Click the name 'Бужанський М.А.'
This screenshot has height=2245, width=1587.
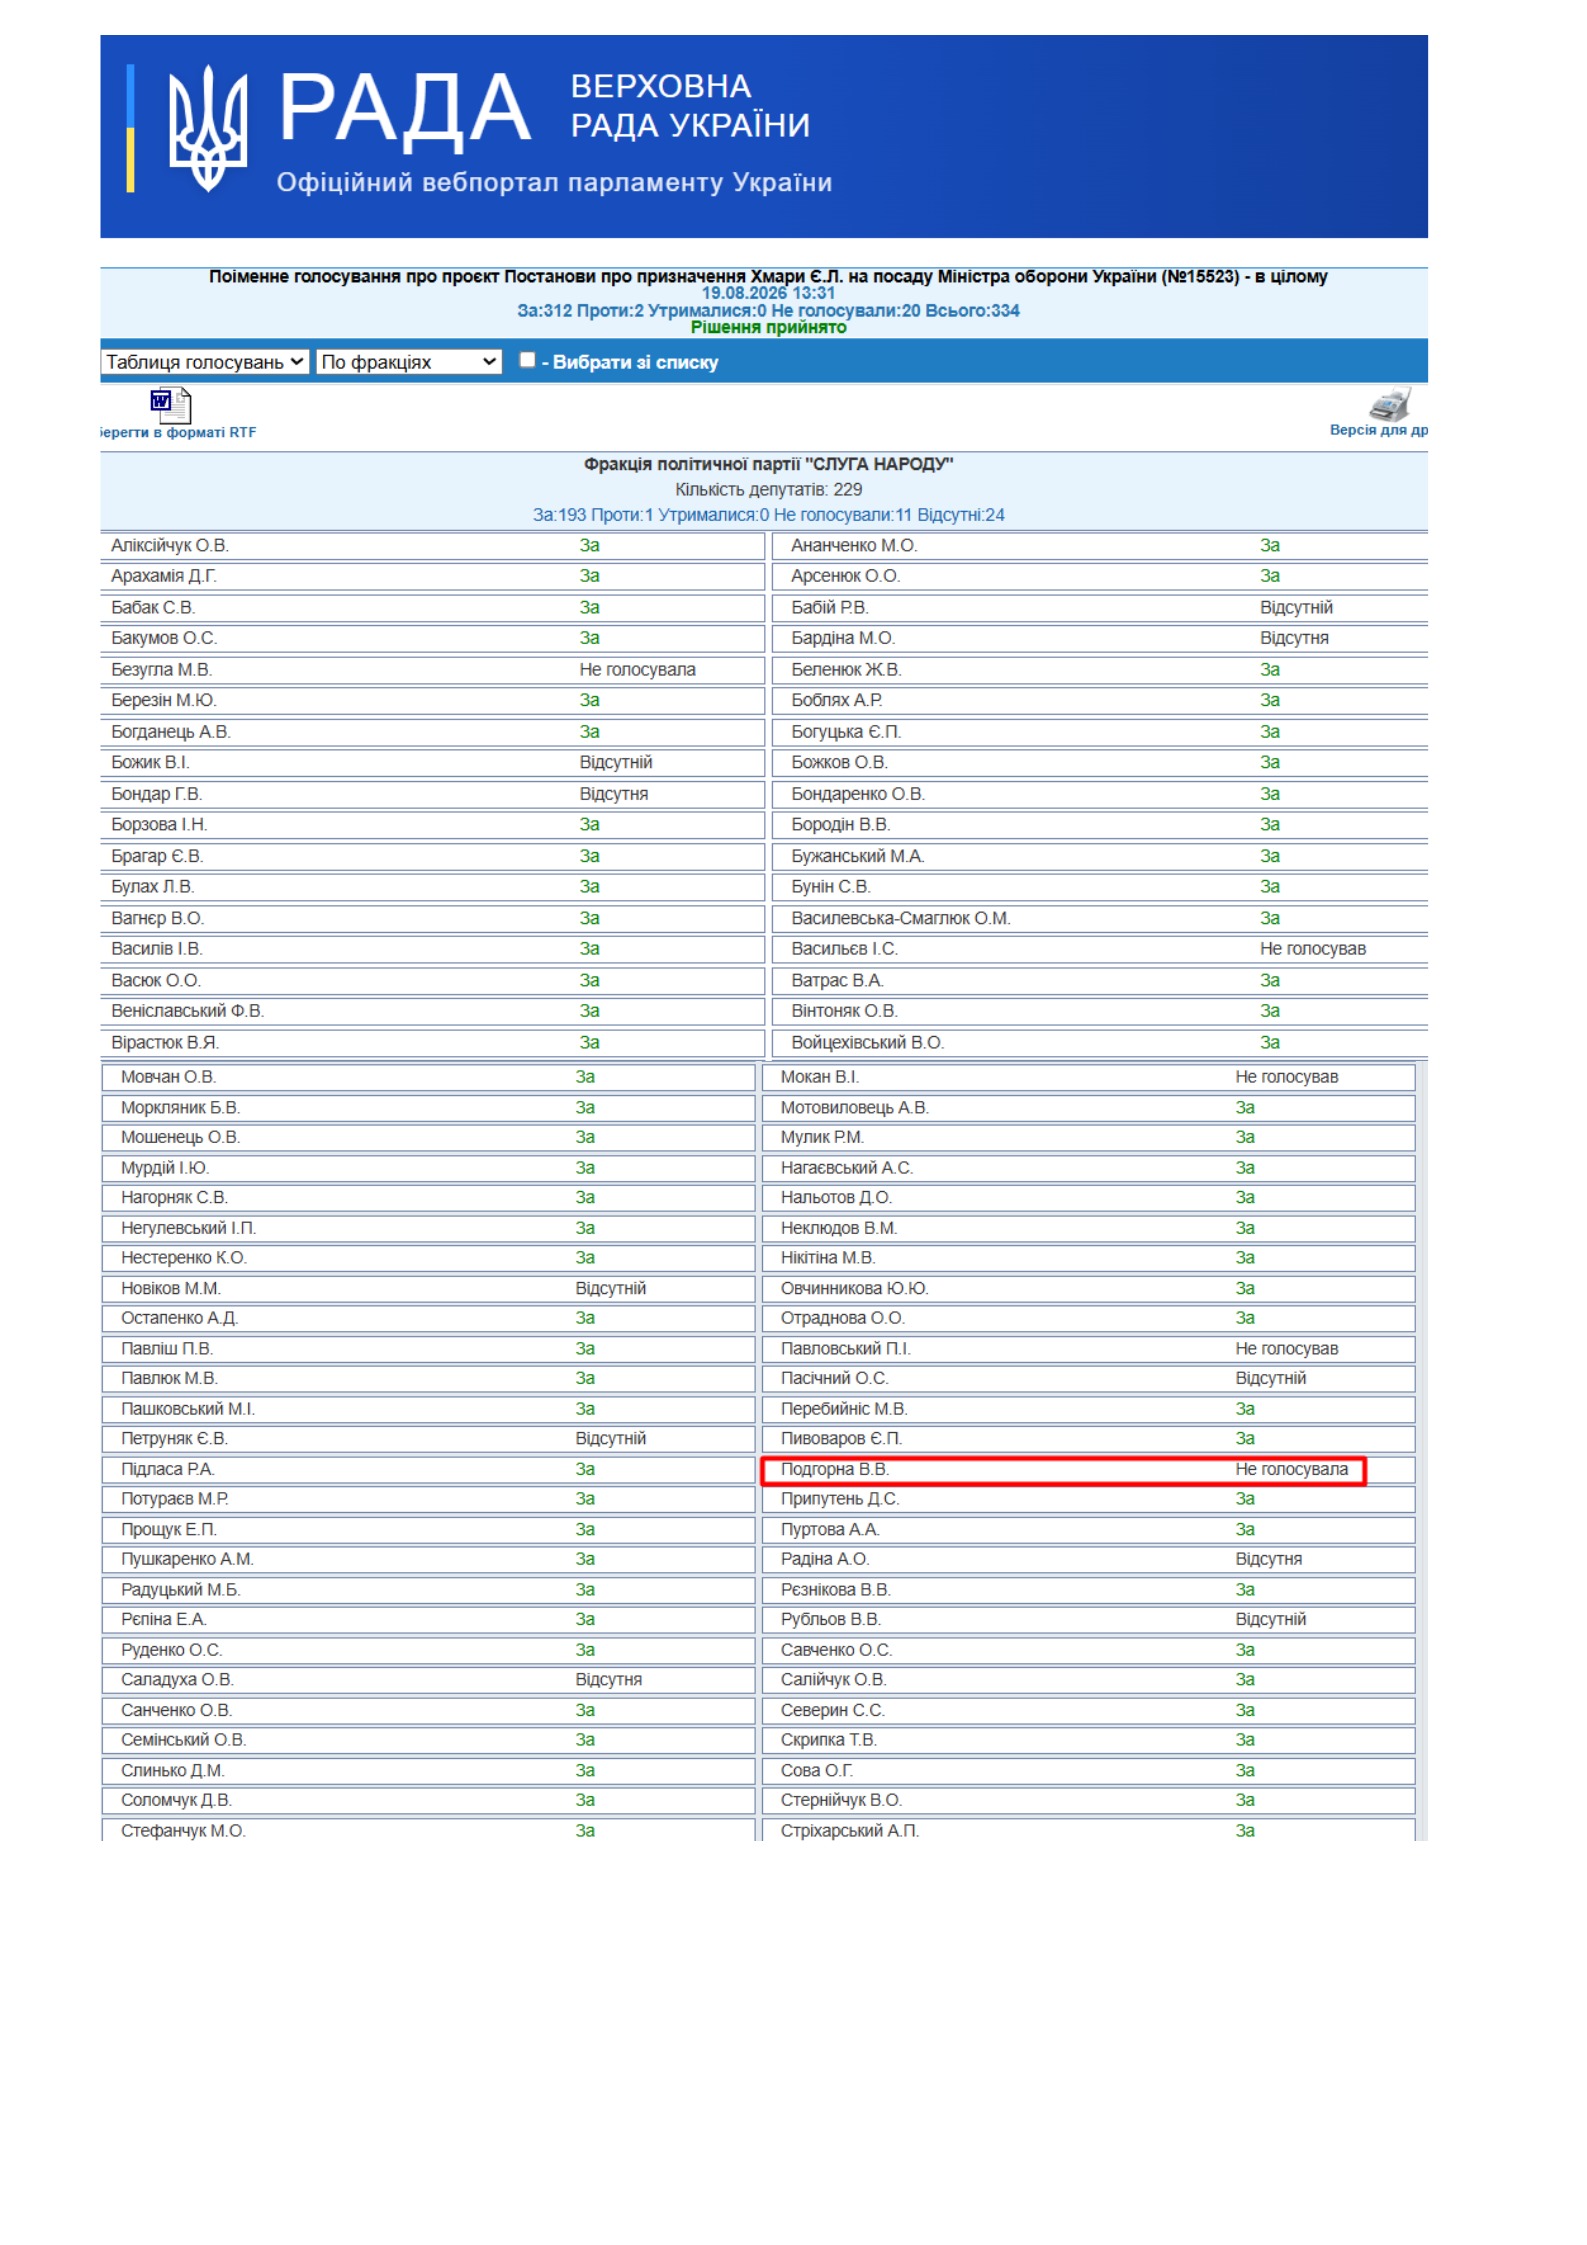[857, 856]
